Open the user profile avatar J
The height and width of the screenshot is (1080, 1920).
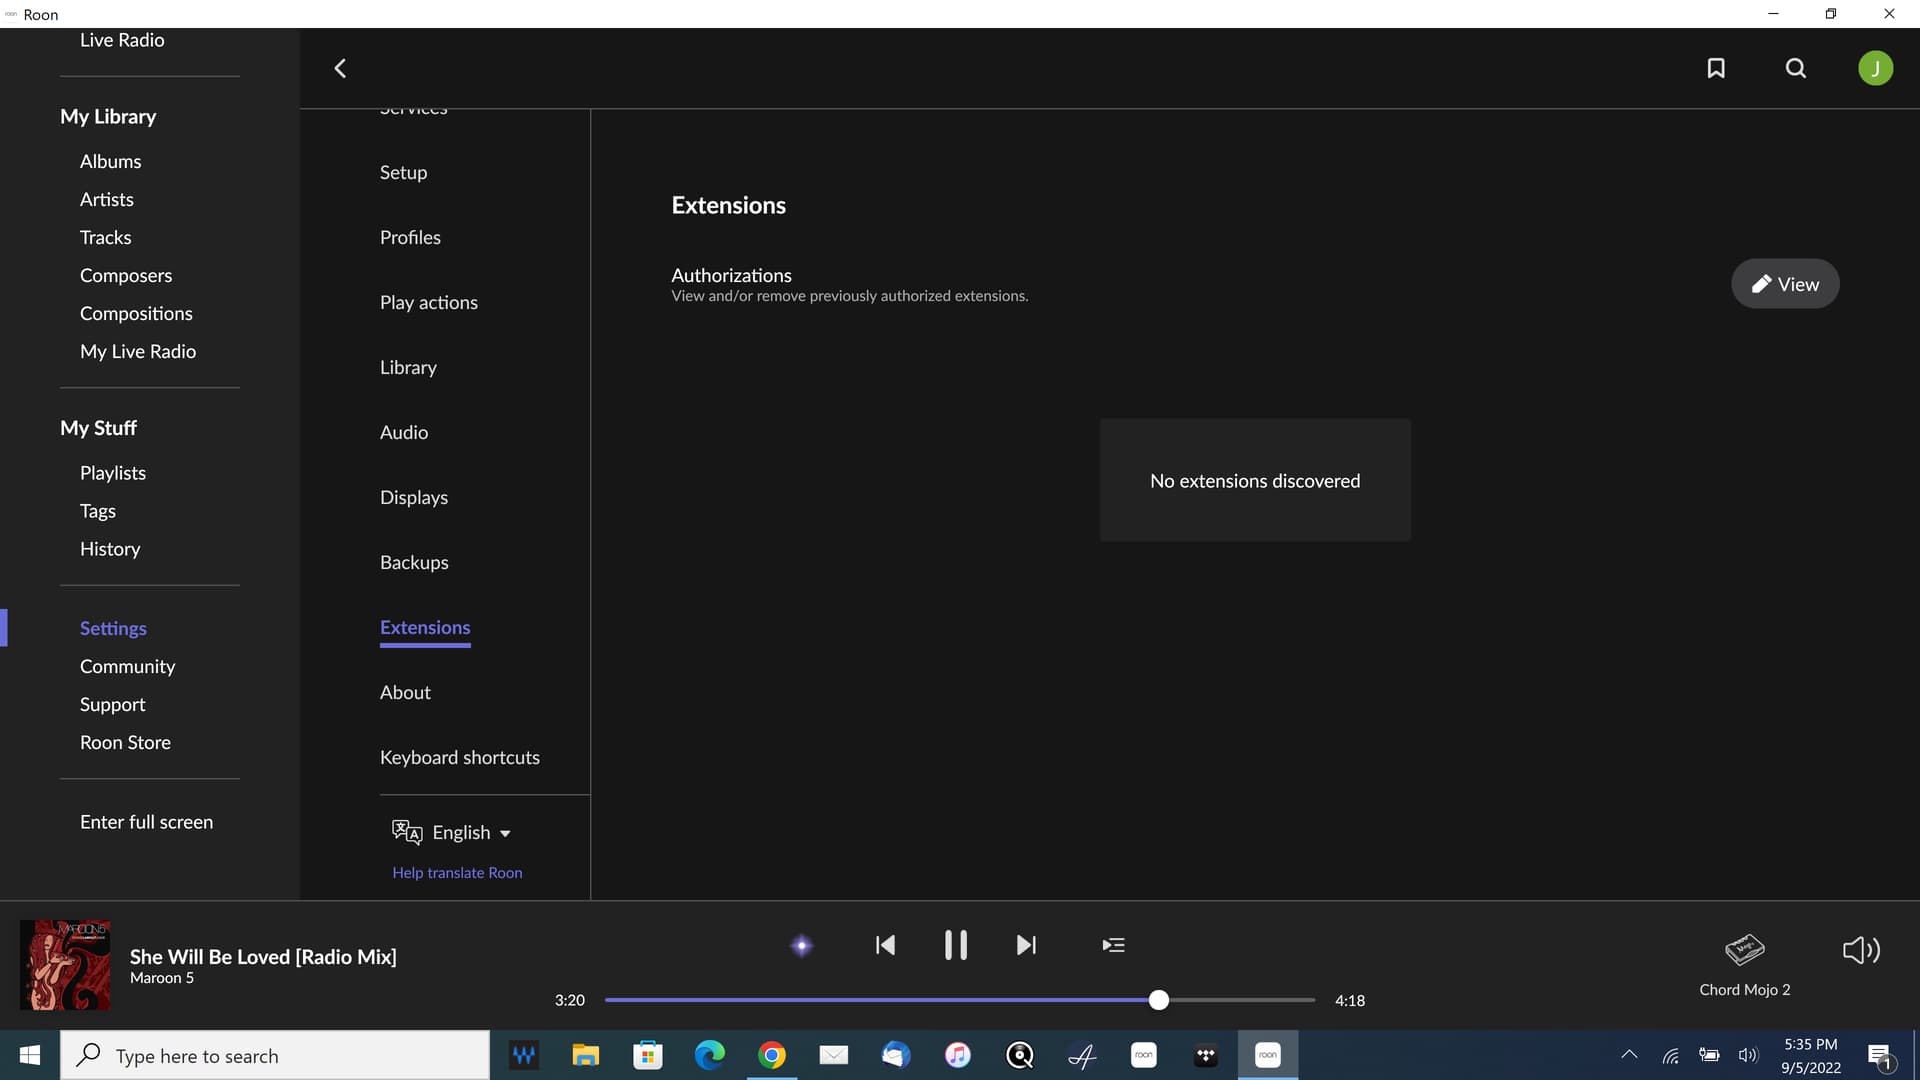[1875, 68]
